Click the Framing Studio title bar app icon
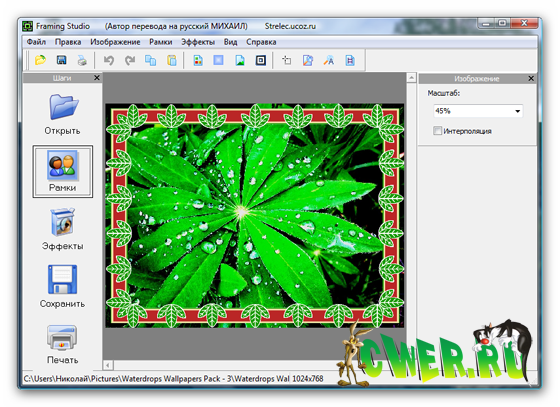Image resolution: width=560 pixels, height=407 pixels. pos(27,26)
